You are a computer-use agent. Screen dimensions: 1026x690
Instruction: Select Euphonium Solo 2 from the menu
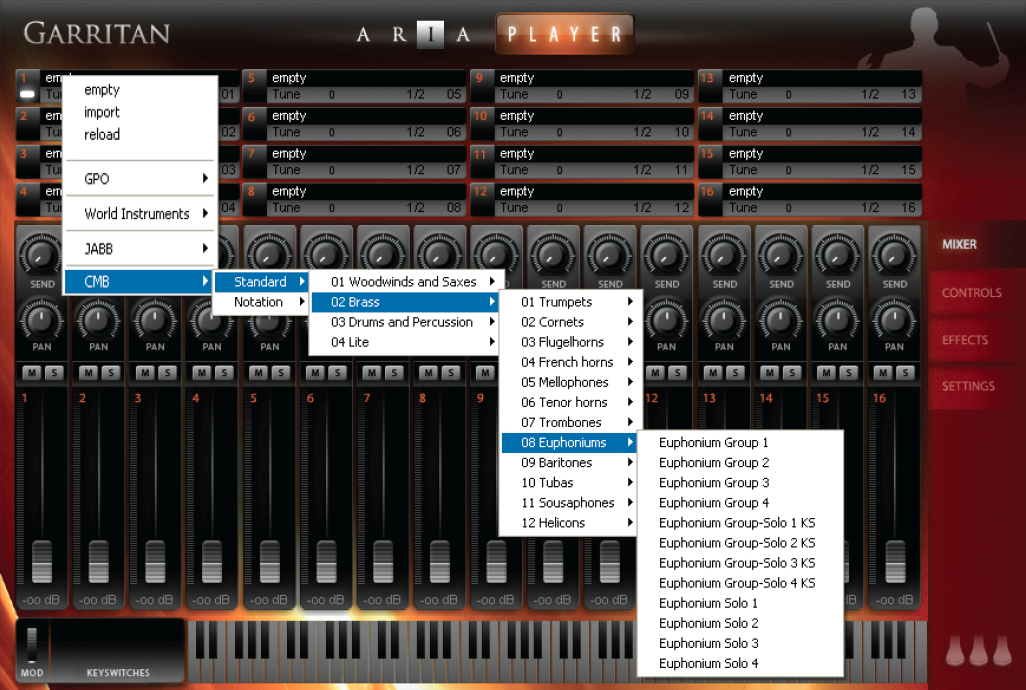click(708, 623)
